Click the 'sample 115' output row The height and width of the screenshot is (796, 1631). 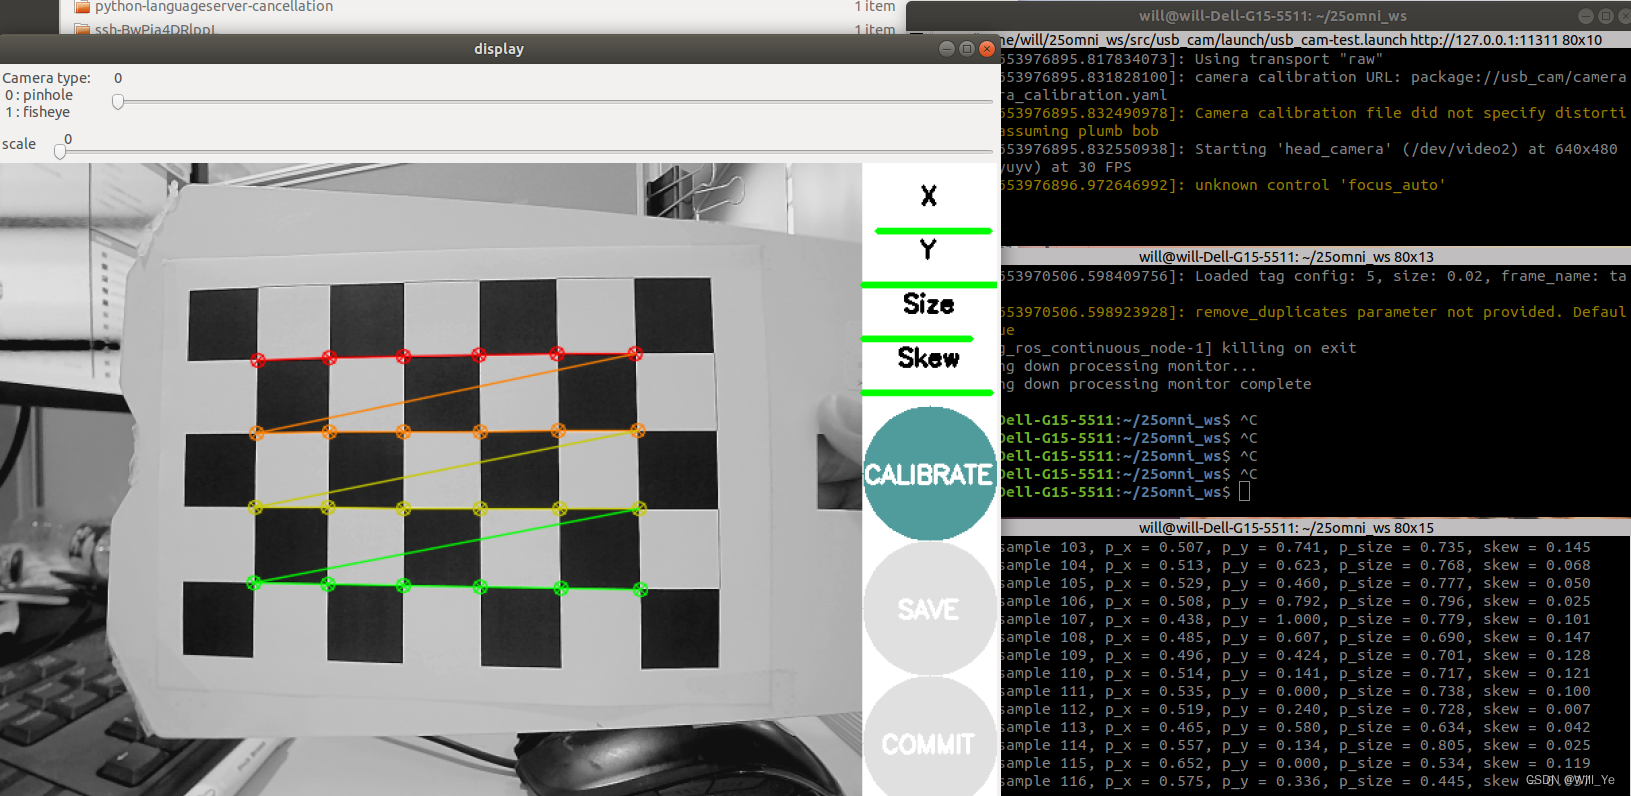(1296, 763)
